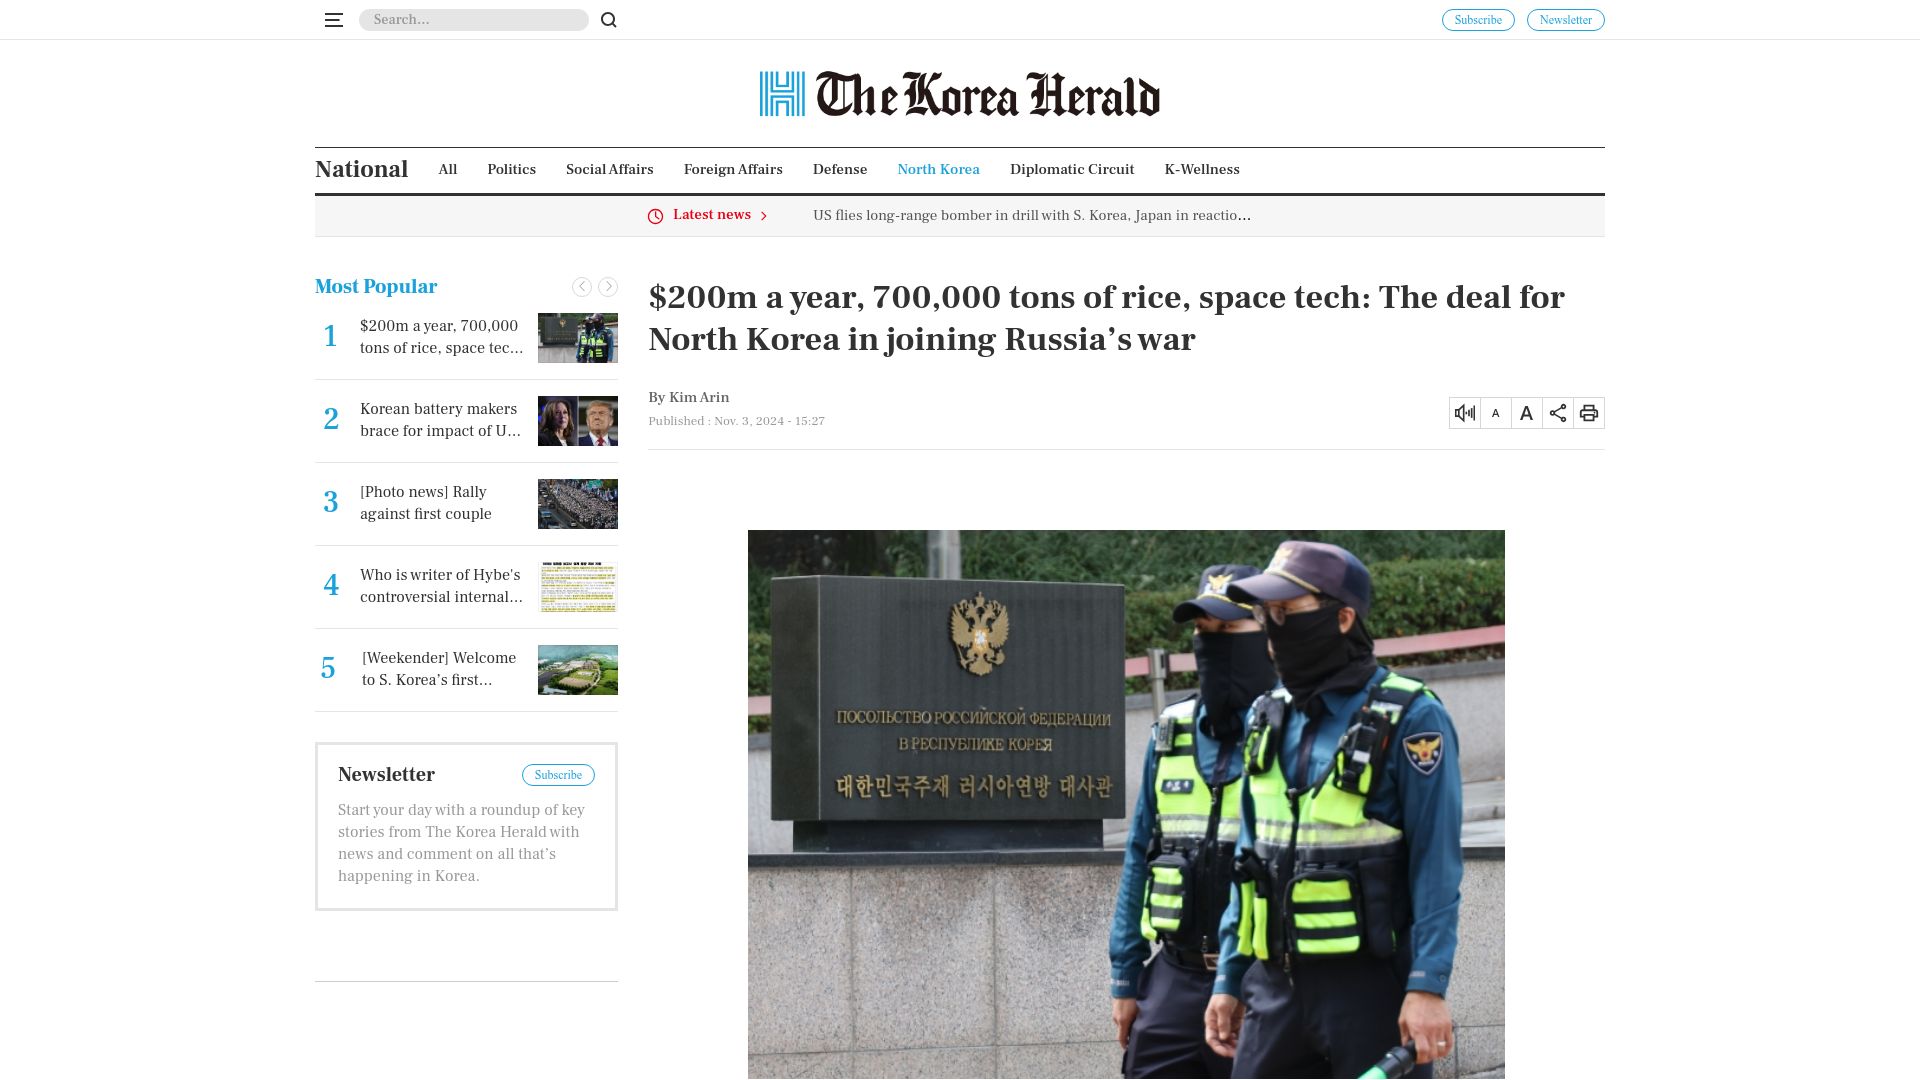The height and width of the screenshot is (1080, 1920).
Task: Open Weekender Welcome to S. Korea's first
Action: tap(439, 669)
